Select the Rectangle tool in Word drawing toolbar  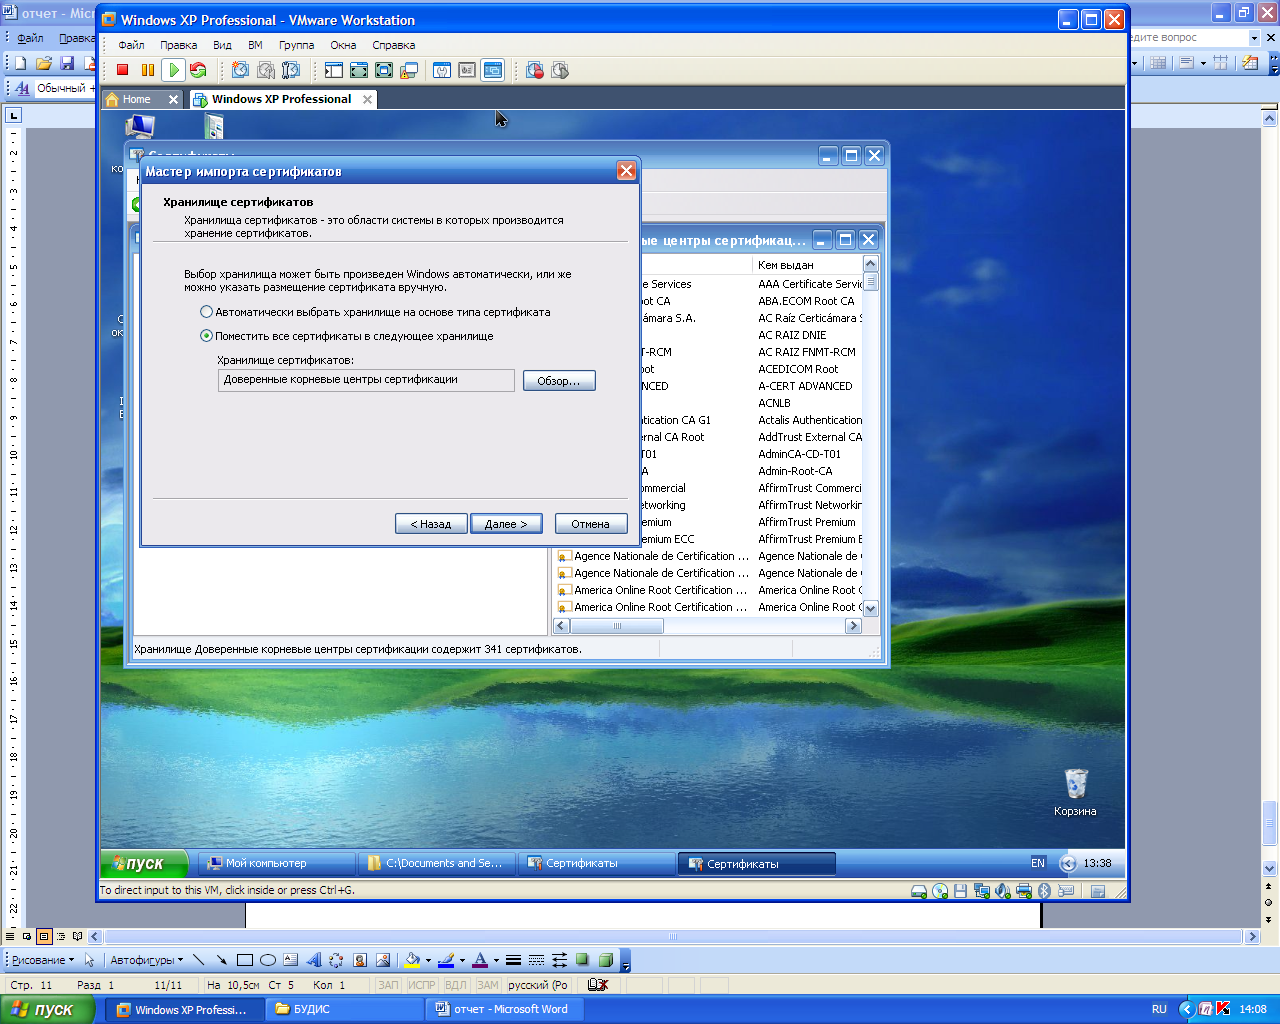(x=245, y=960)
